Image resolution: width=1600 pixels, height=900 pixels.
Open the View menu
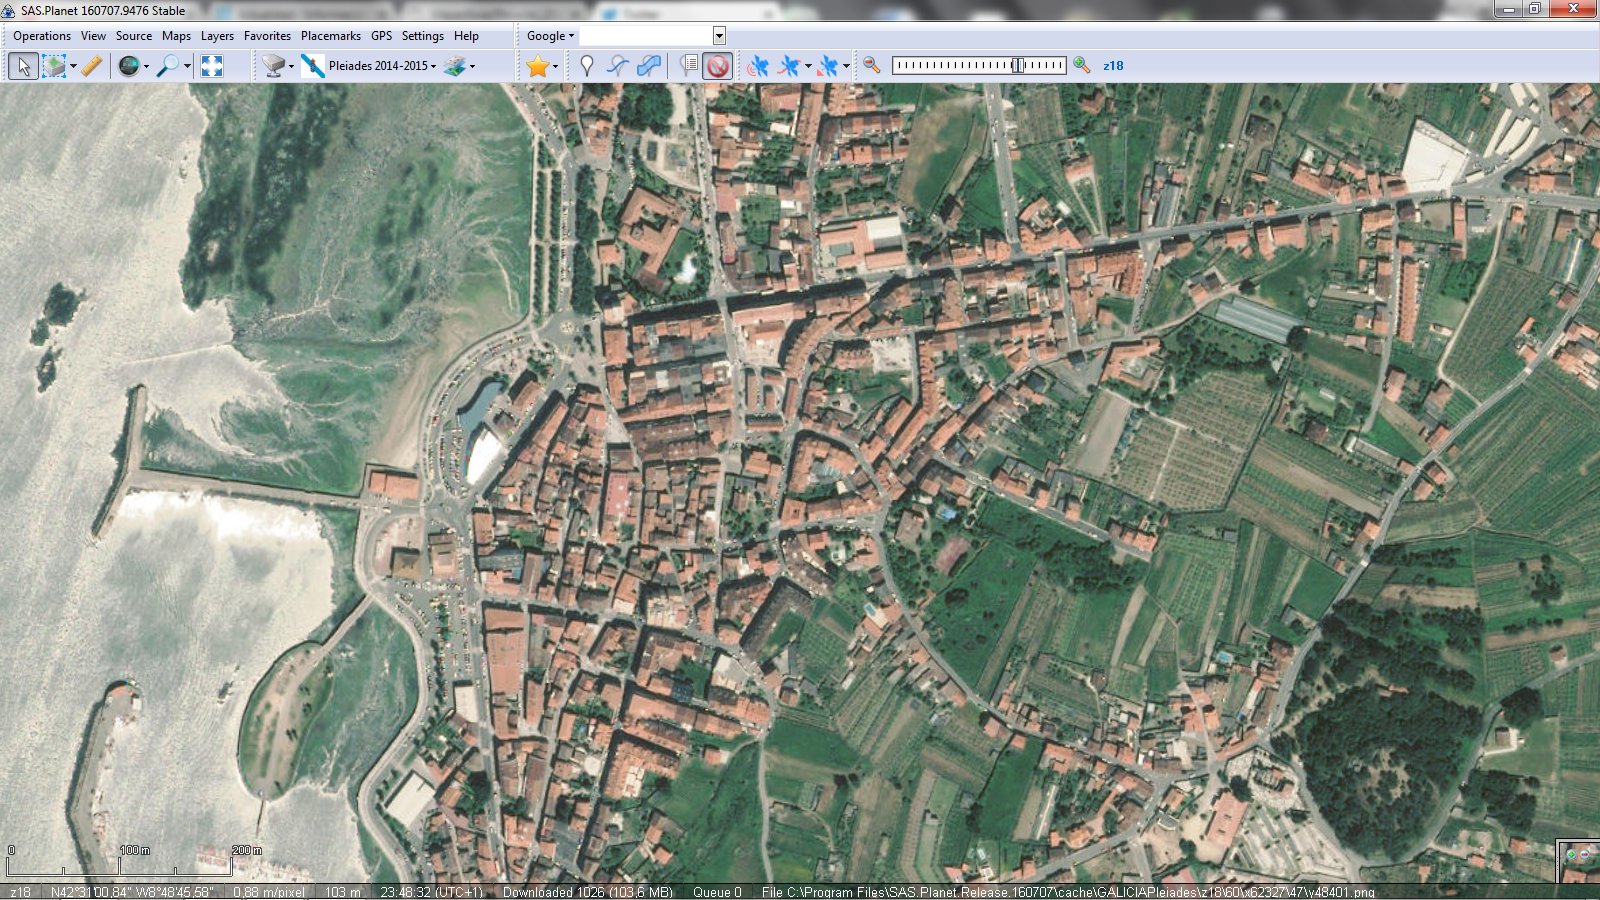tap(93, 36)
